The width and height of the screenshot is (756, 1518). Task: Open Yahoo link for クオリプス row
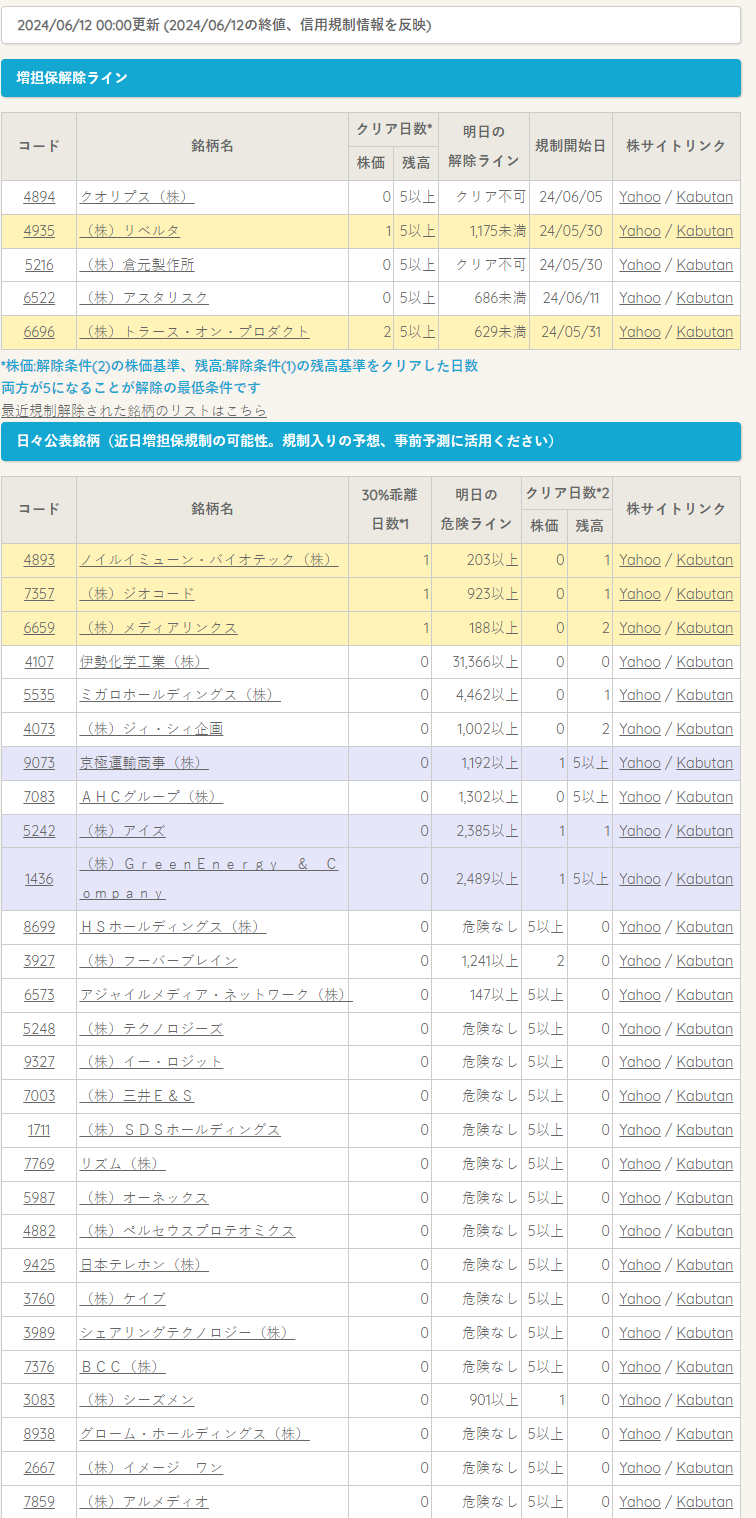pos(640,197)
